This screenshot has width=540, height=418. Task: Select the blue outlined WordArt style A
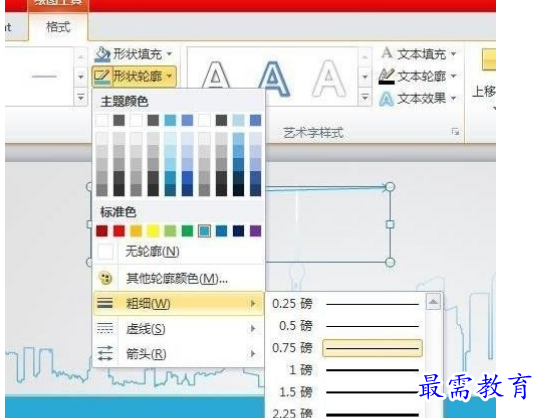[x=273, y=79]
